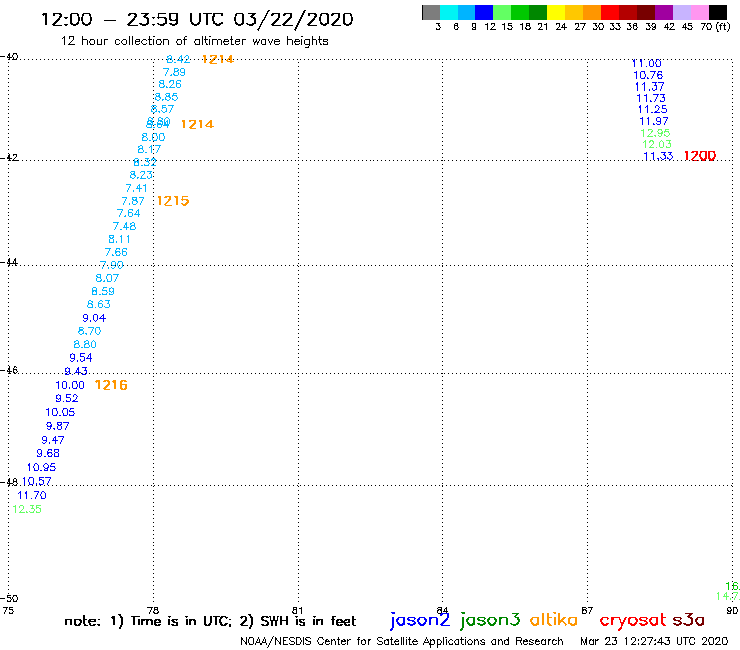The image size is (740, 650).
Task: Click the green wave height value 12.95
Action: (656, 133)
